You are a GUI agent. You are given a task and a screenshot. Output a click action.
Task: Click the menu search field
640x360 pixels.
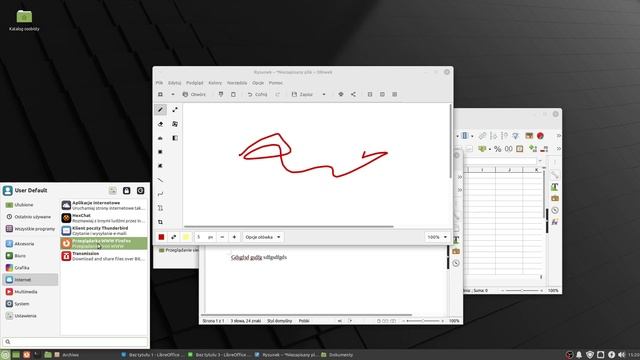pos(75,342)
